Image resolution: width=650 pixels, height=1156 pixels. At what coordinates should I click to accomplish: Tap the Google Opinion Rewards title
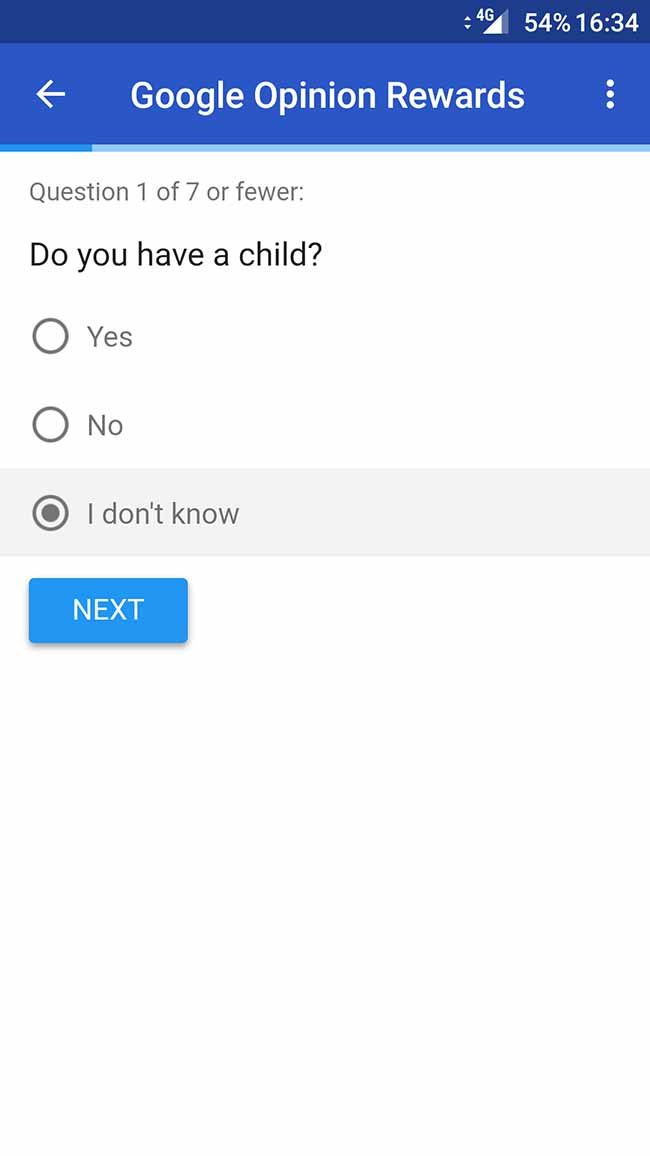click(x=327, y=95)
